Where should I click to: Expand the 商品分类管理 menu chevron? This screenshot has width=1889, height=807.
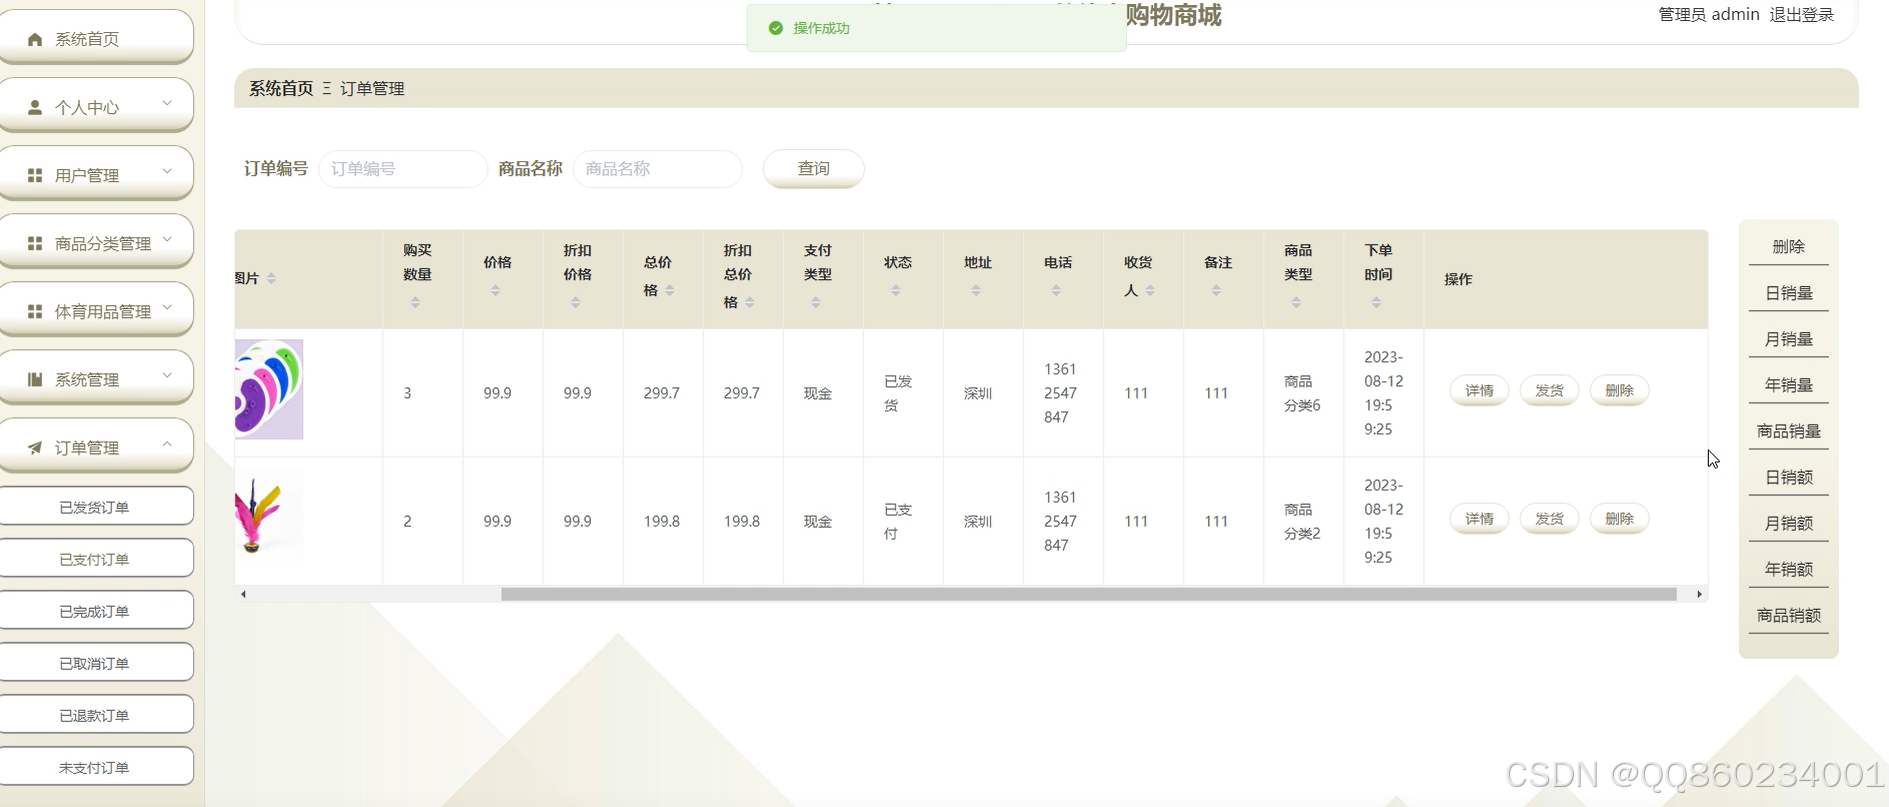click(167, 239)
